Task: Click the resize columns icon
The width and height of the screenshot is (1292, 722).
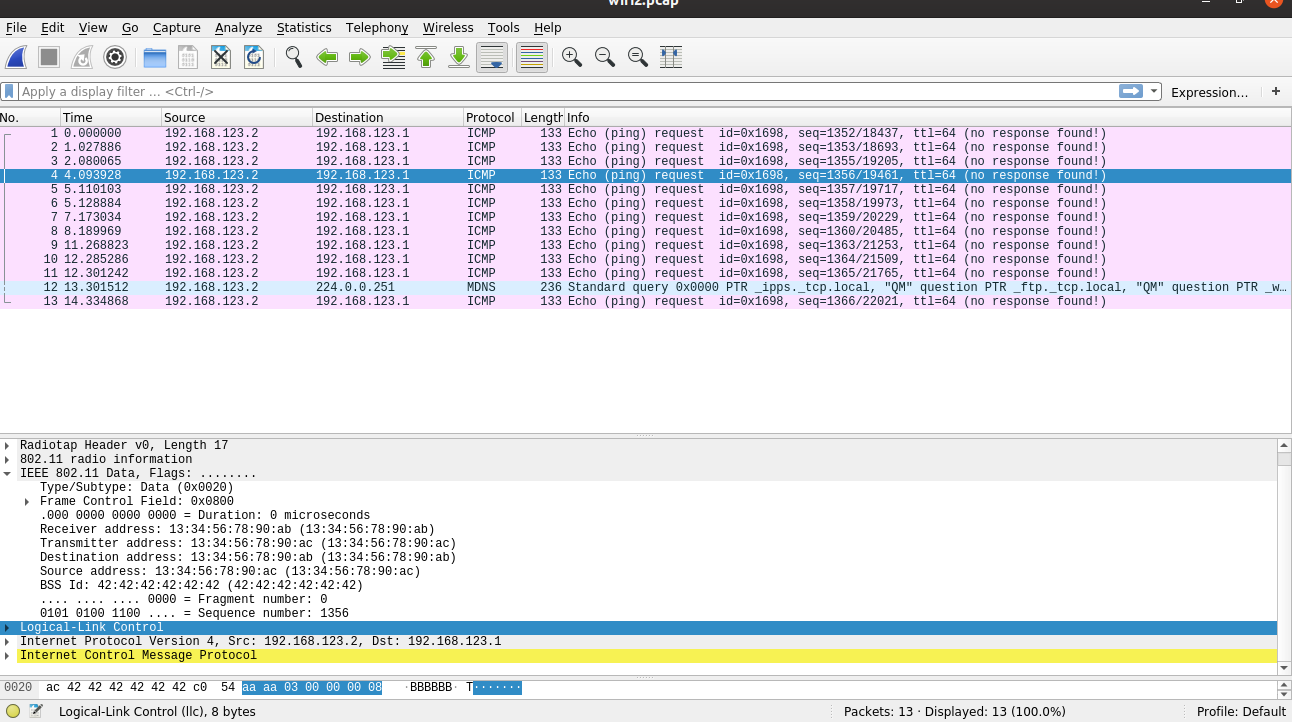Action: tap(670, 57)
